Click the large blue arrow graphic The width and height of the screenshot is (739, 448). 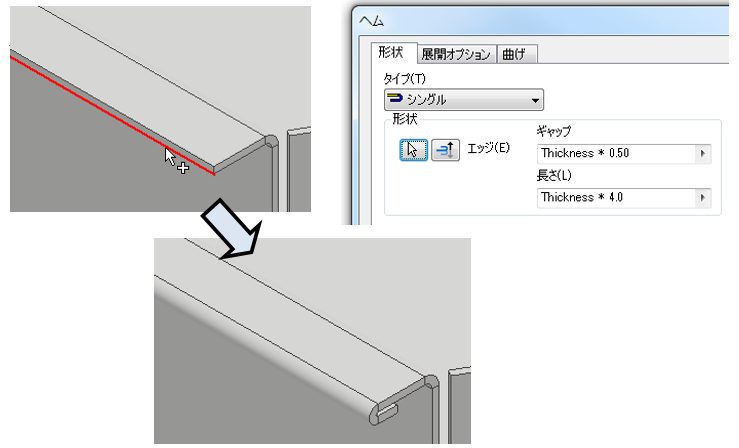click(232, 229)
